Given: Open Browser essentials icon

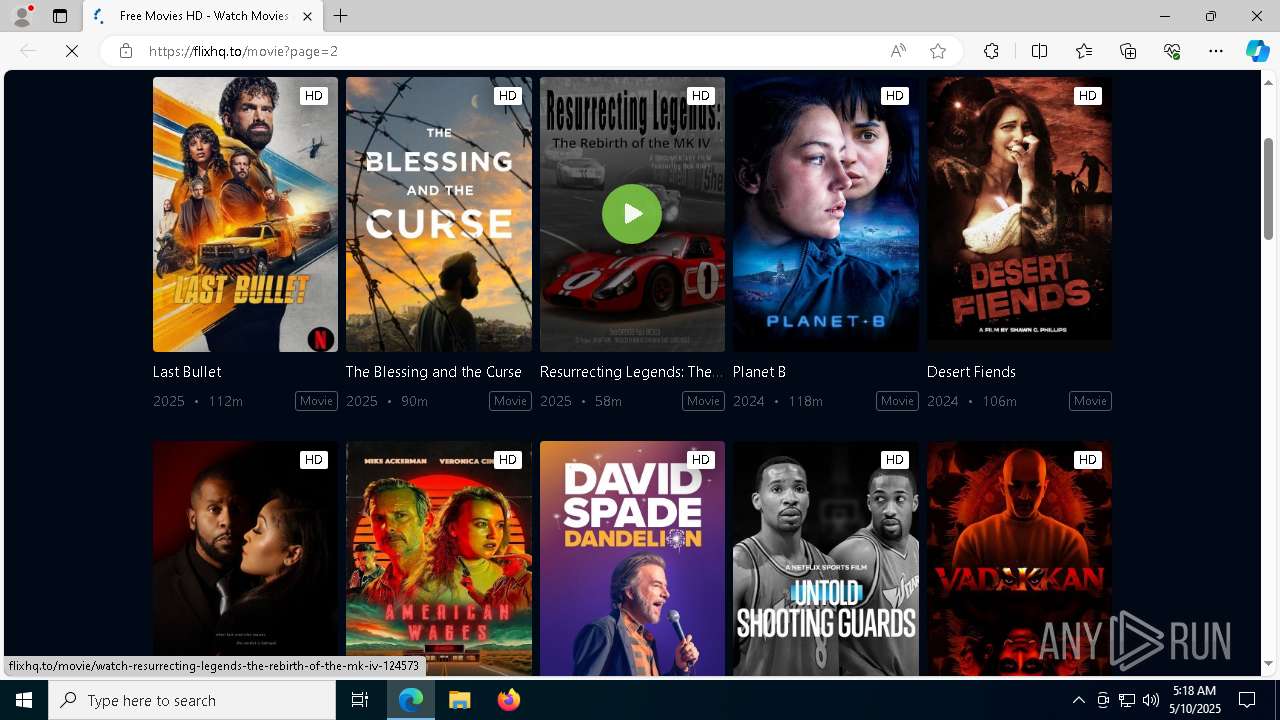Looking at the screenshot, I should (1172, 51).
